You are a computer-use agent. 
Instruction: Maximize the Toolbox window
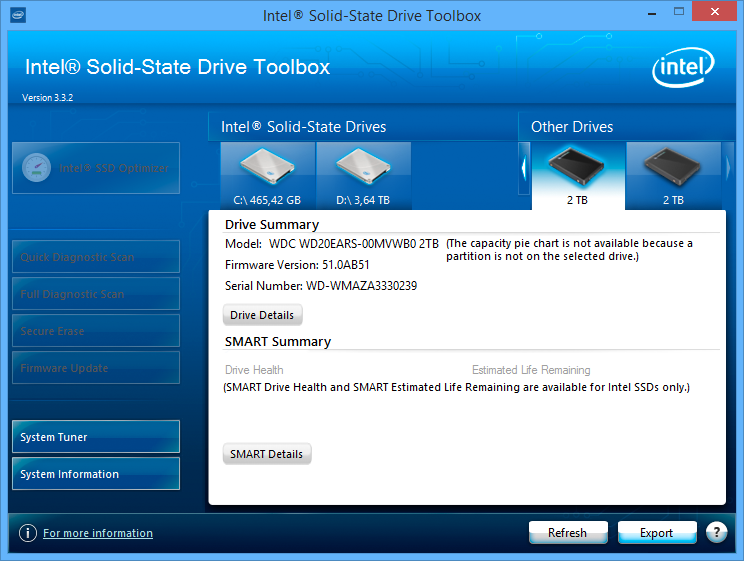679,12
